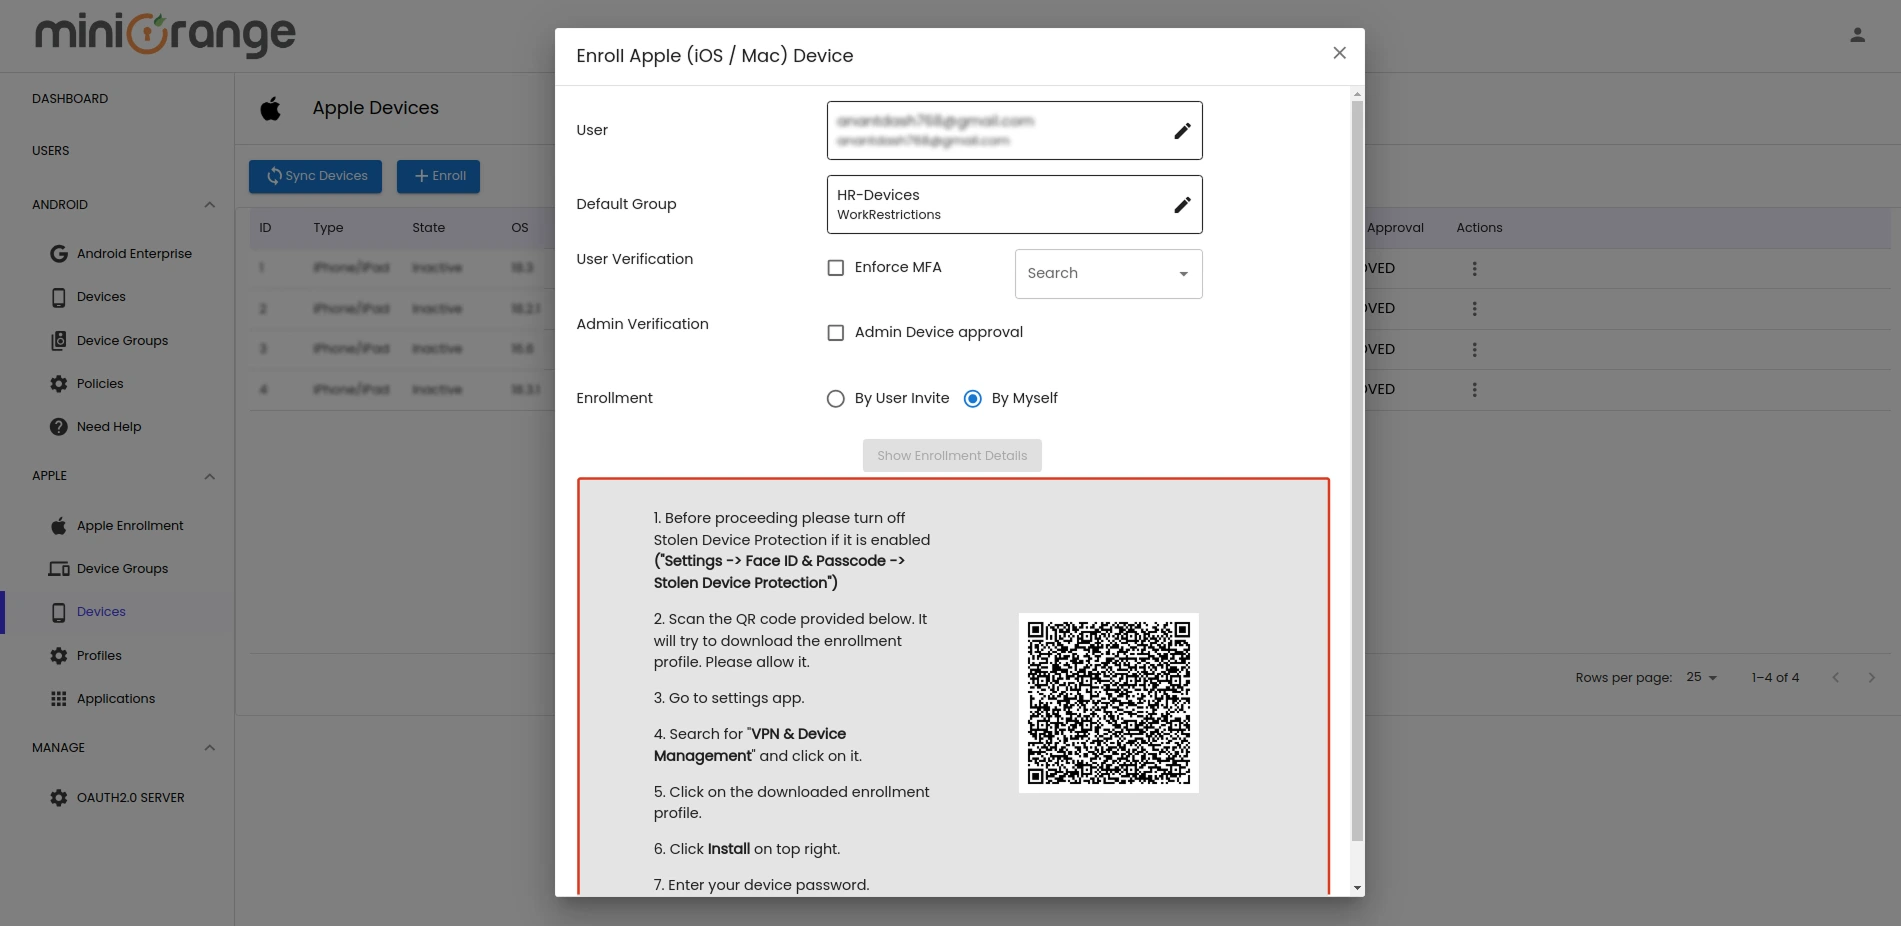Viewport: 1901px width, 926px height.
Task: Open the user account icon top right
Action: [x=1857, y=33]
